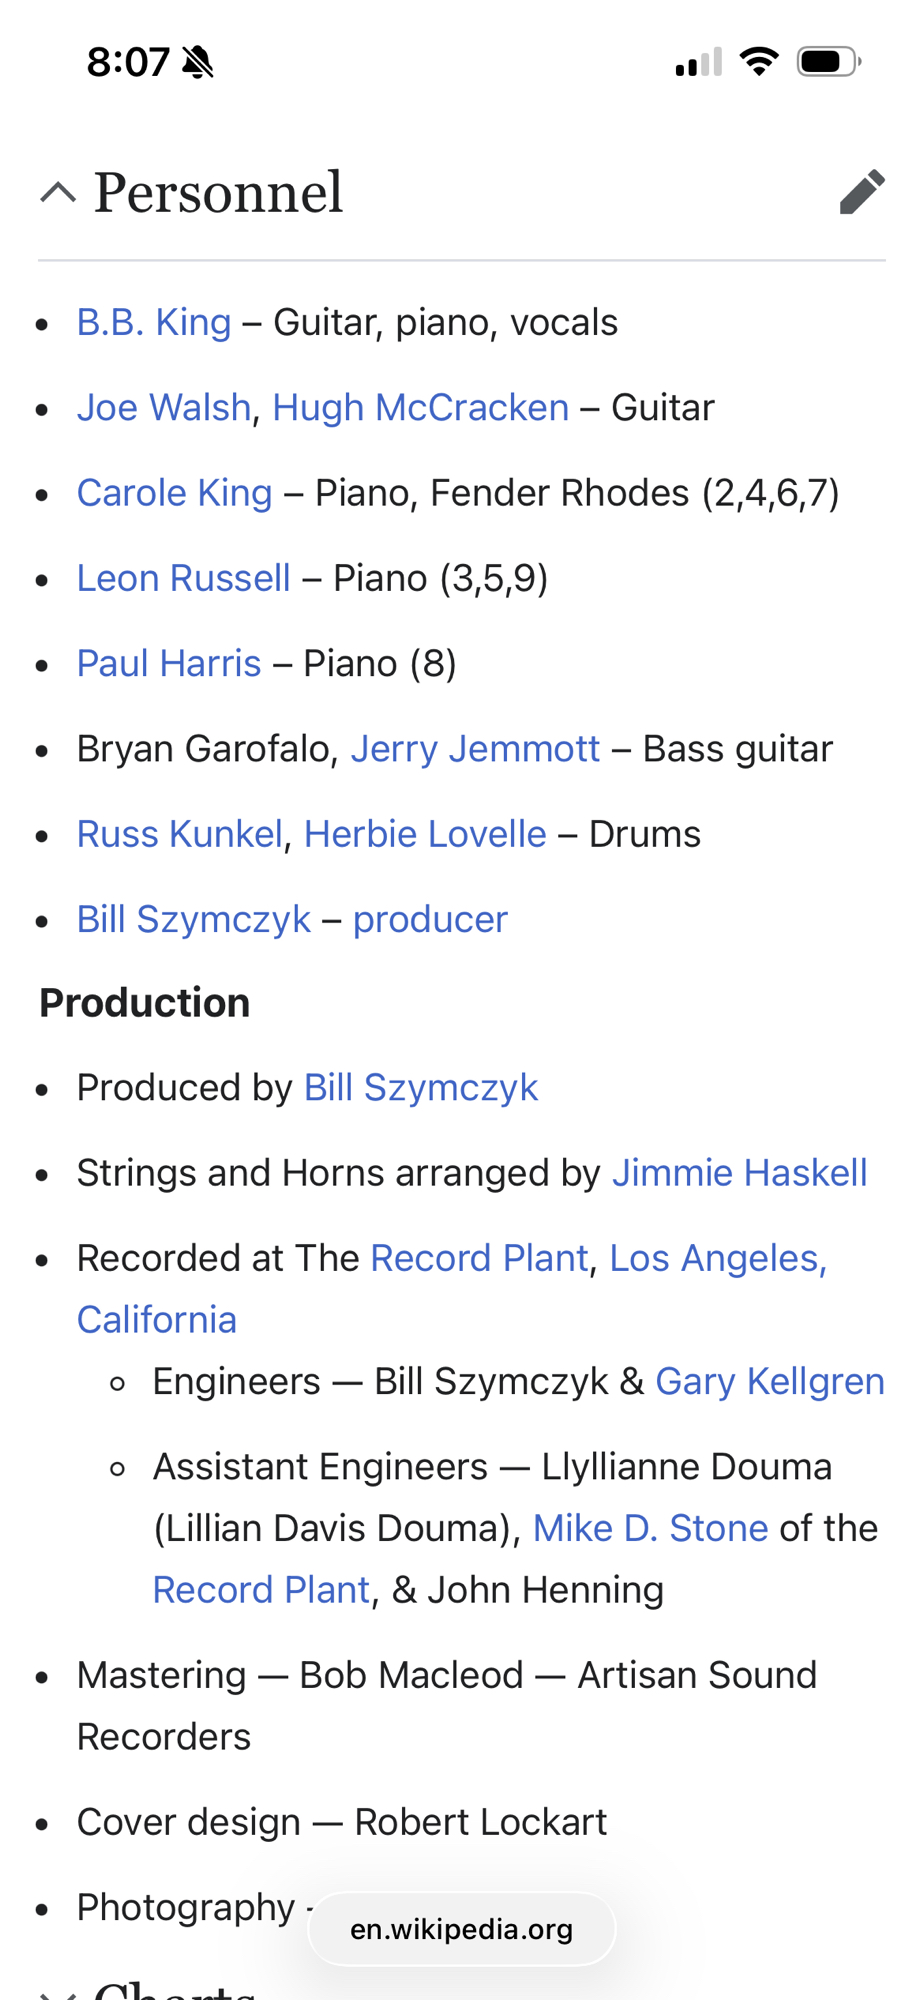Follow the Hugh McCracken link
924x2000 pixels.
click(420, 408)
